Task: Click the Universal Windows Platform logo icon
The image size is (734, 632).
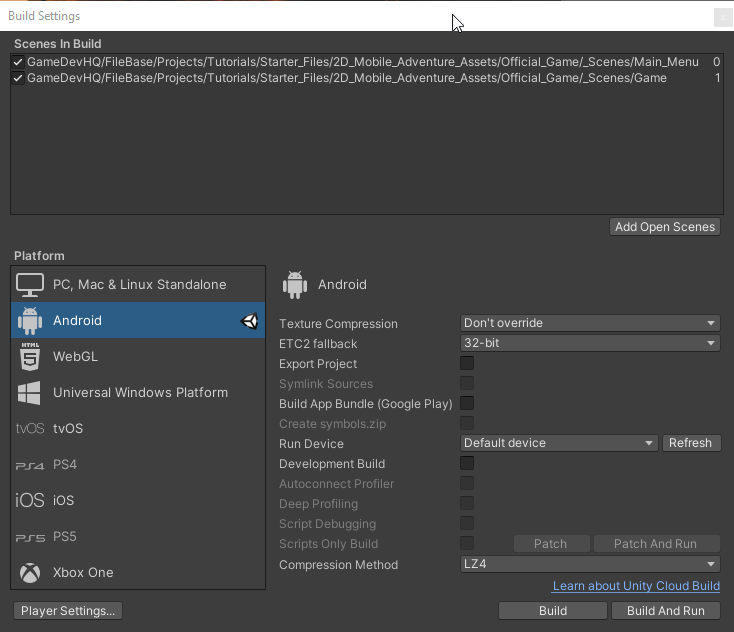Action: click(29, 393)
